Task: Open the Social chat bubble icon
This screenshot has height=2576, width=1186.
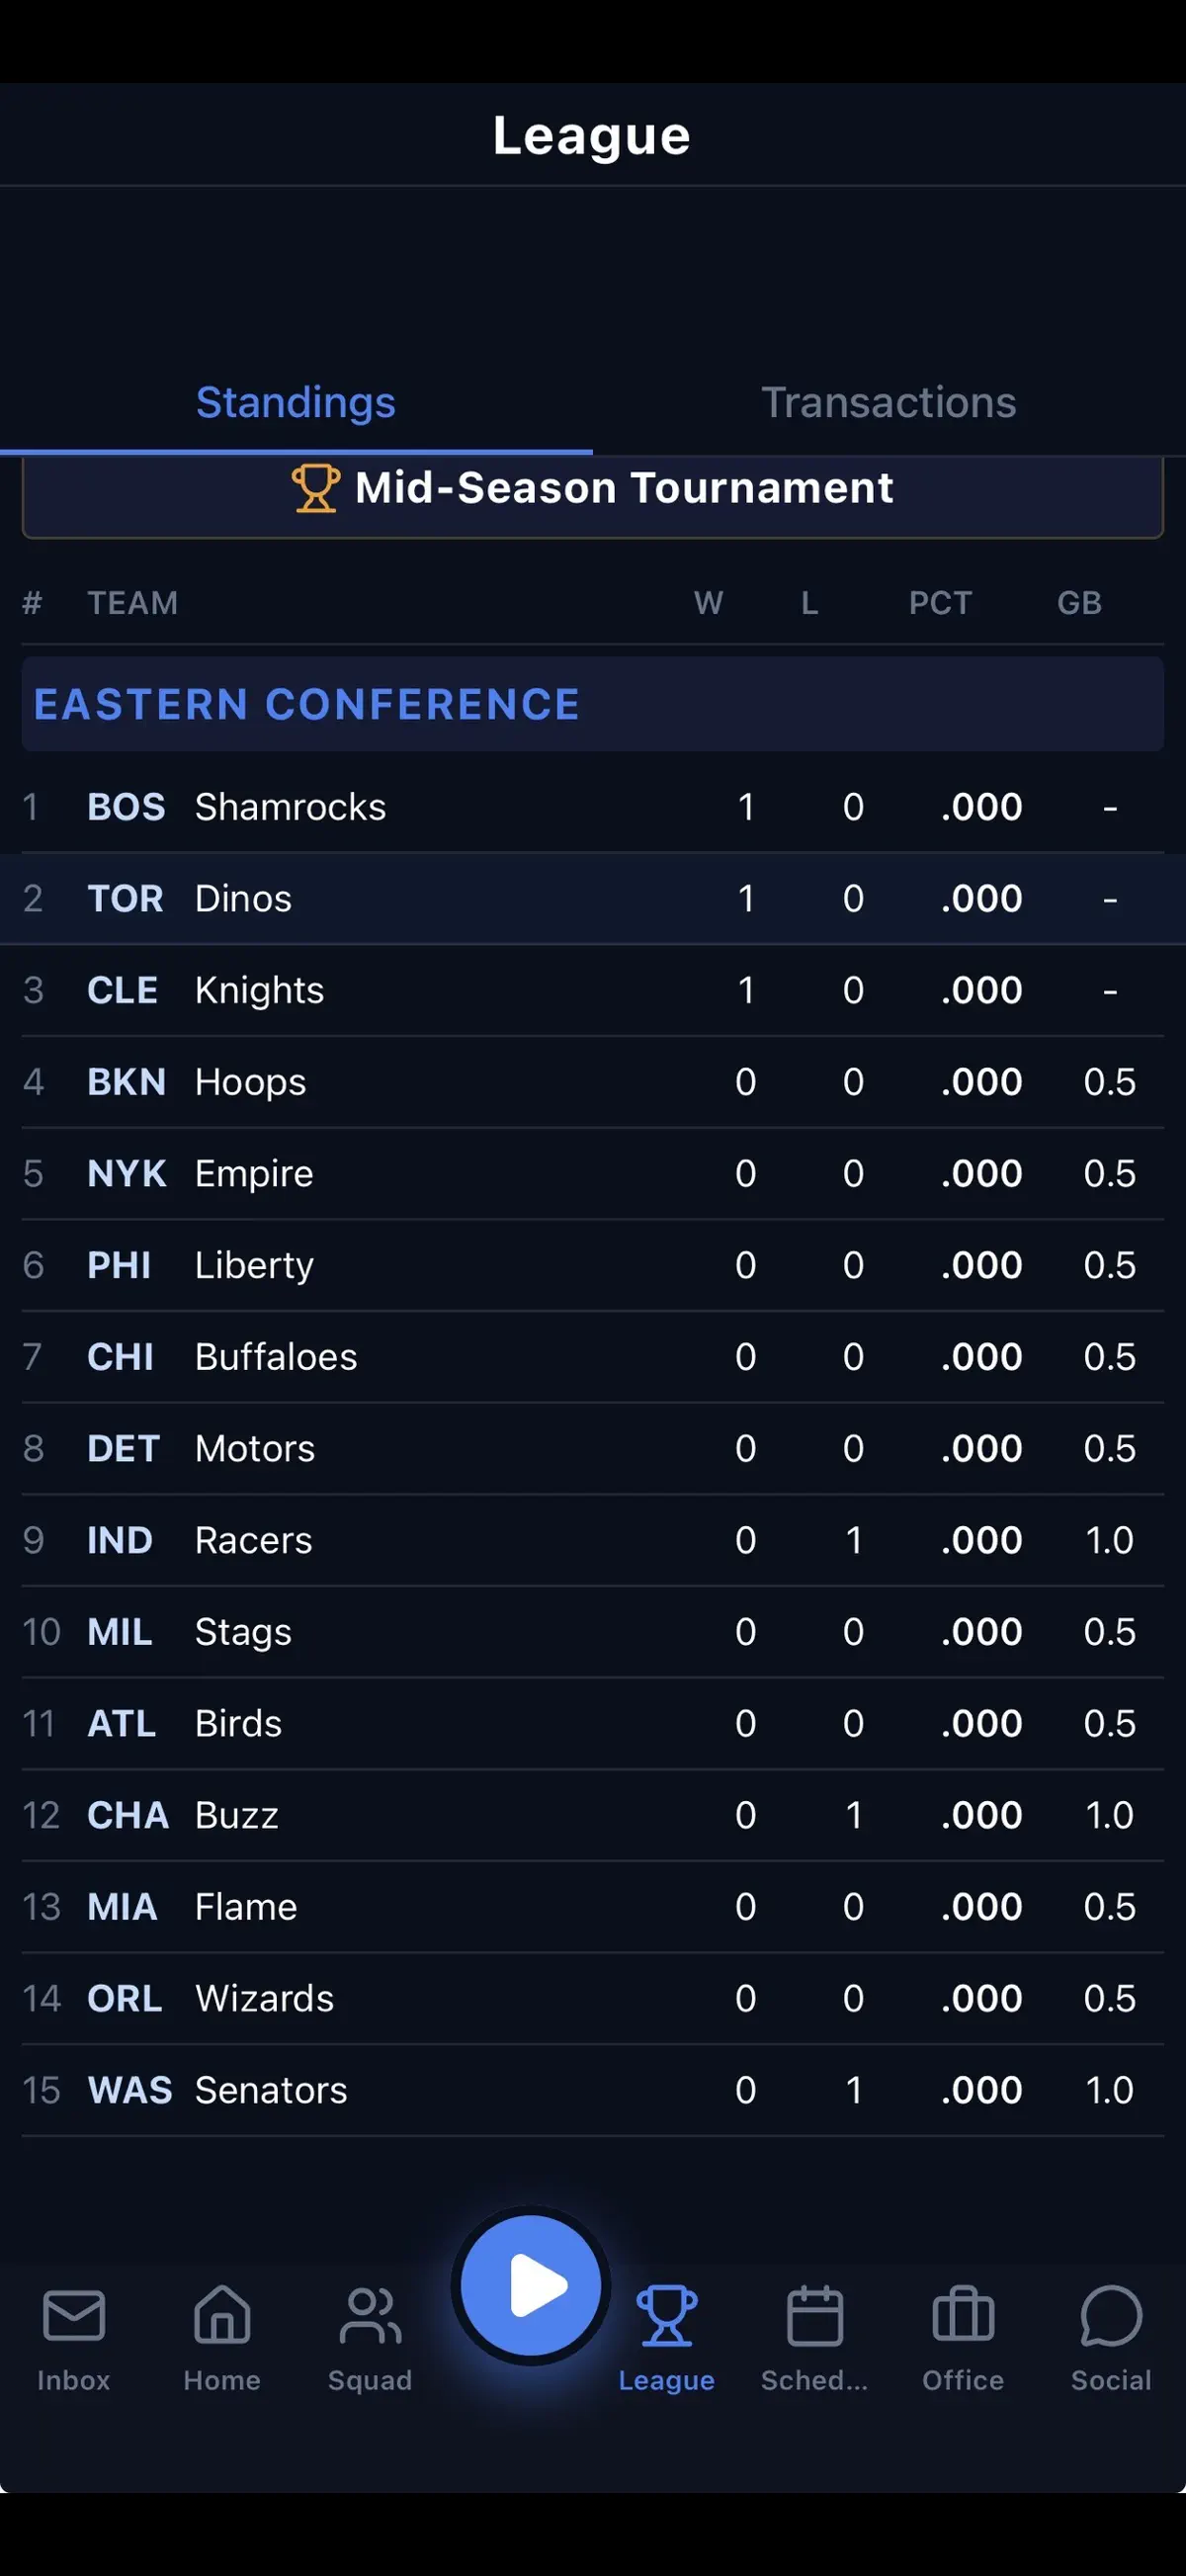Action: [x=1111, y=2316]
